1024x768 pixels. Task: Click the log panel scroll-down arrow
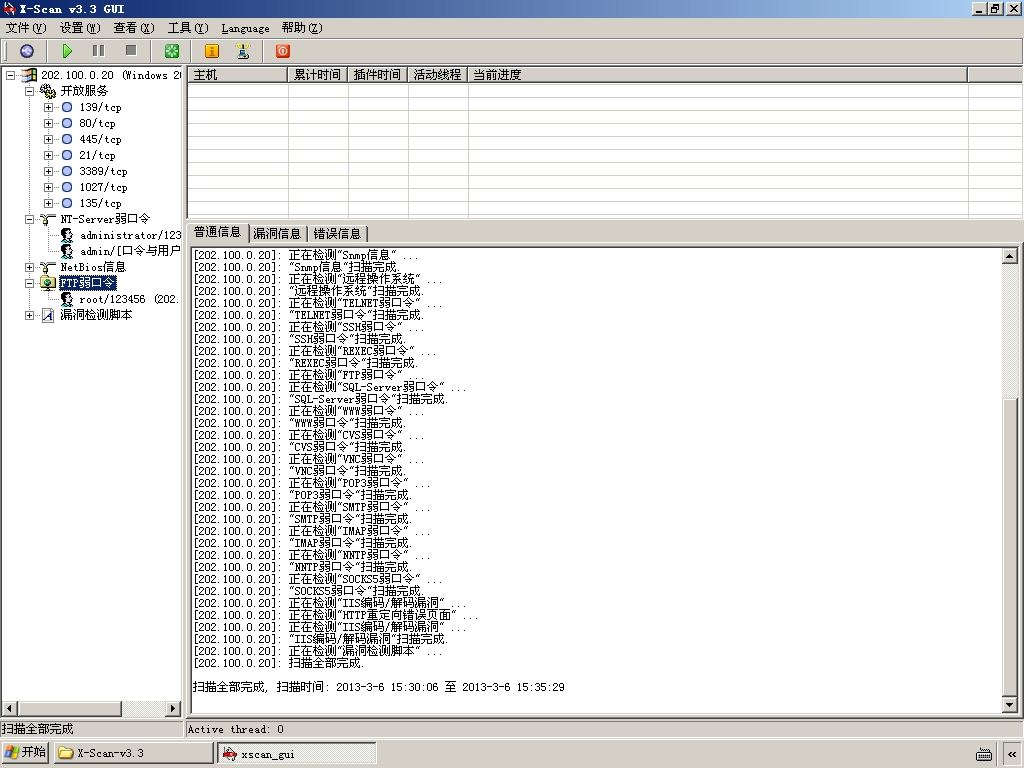coord(1010,705)
